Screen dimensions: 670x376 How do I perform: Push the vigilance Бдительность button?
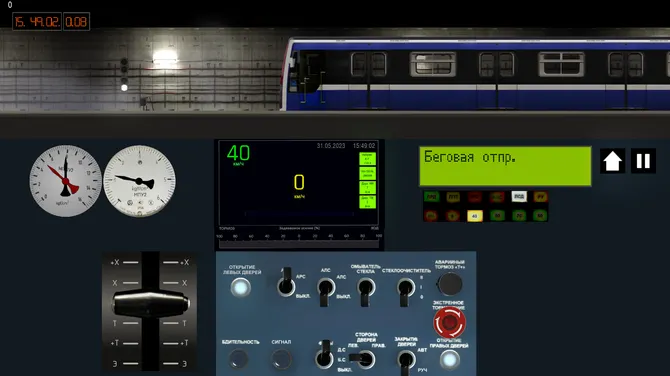pos(238,359)
